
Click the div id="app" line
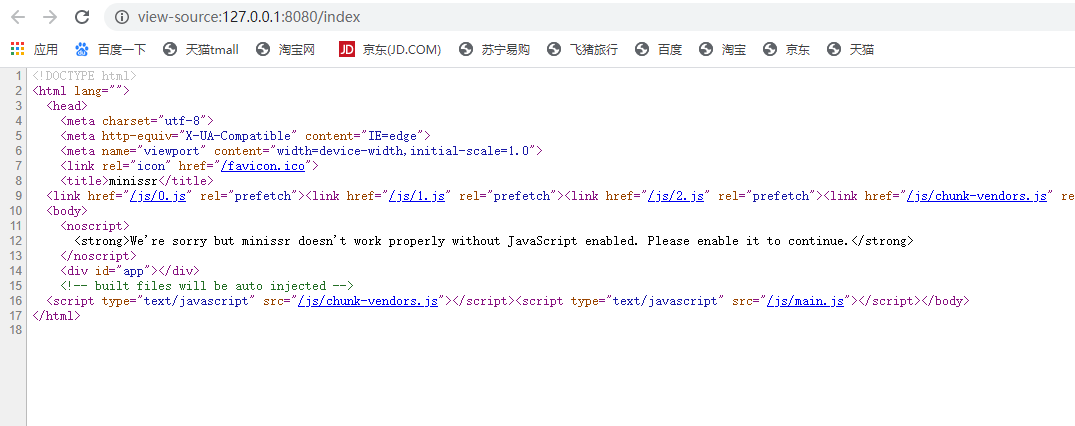130,271
